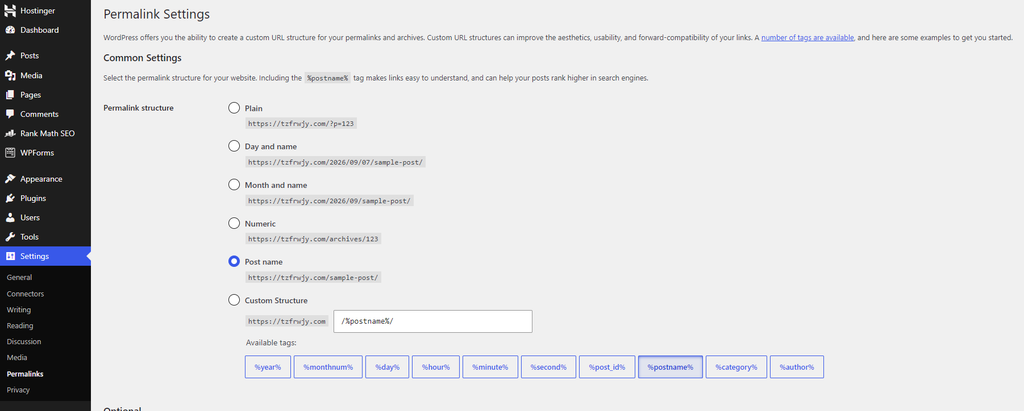Insert the %hour% tag button
Screen dimensions: 1024x411
pos(436,367)
